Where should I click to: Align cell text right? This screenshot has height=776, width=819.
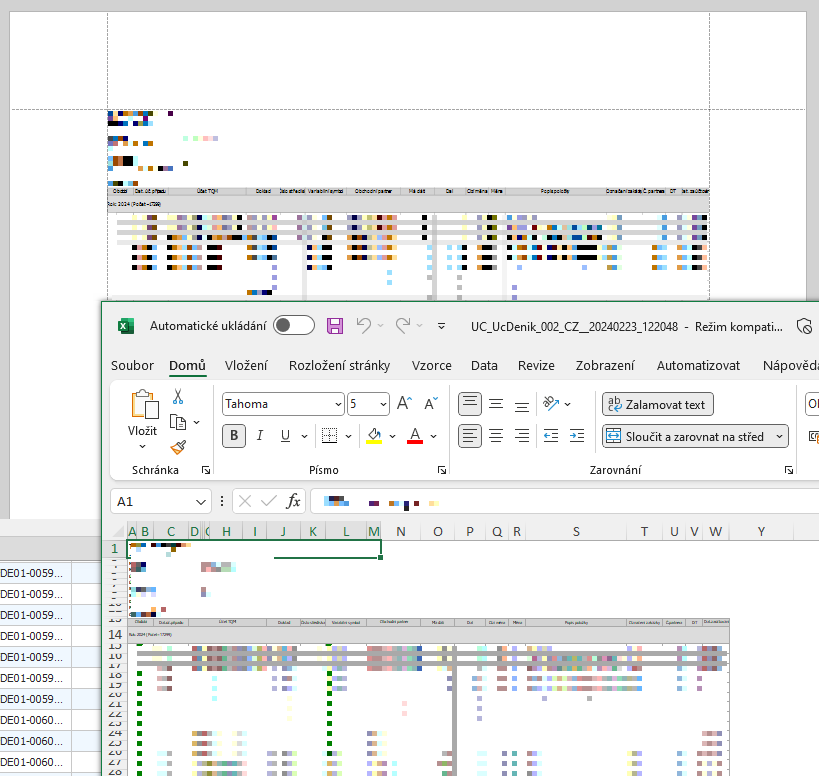click(522, 436)
